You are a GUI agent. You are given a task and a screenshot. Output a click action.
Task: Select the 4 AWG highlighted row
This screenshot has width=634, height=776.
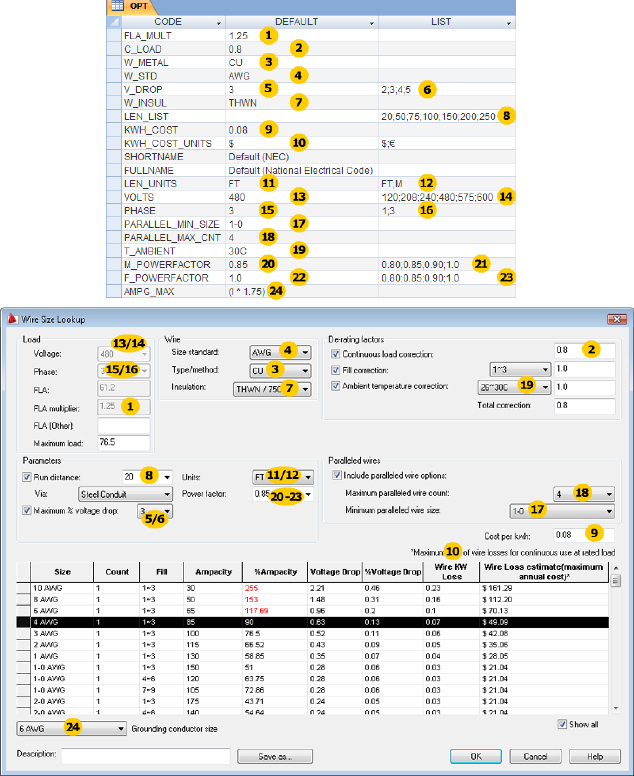312,622
